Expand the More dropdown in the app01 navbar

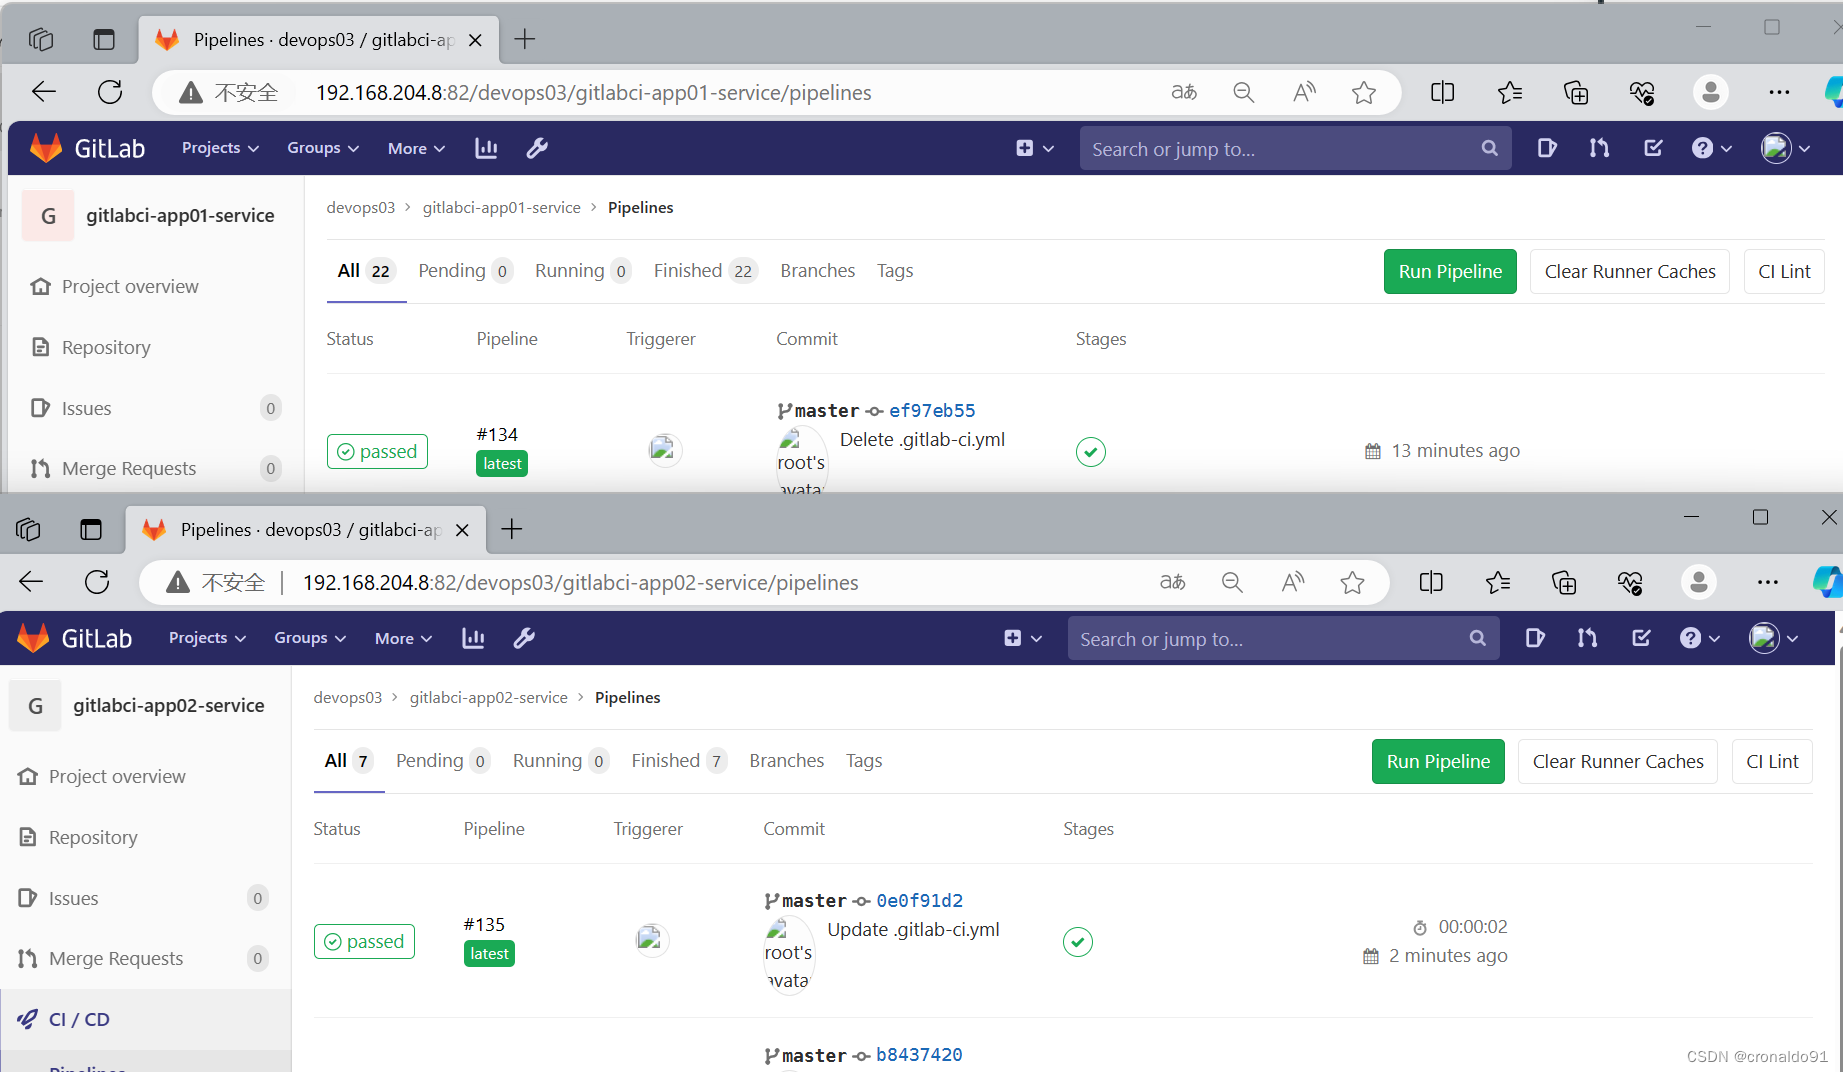pyautogui.click(x=416, y=148)
